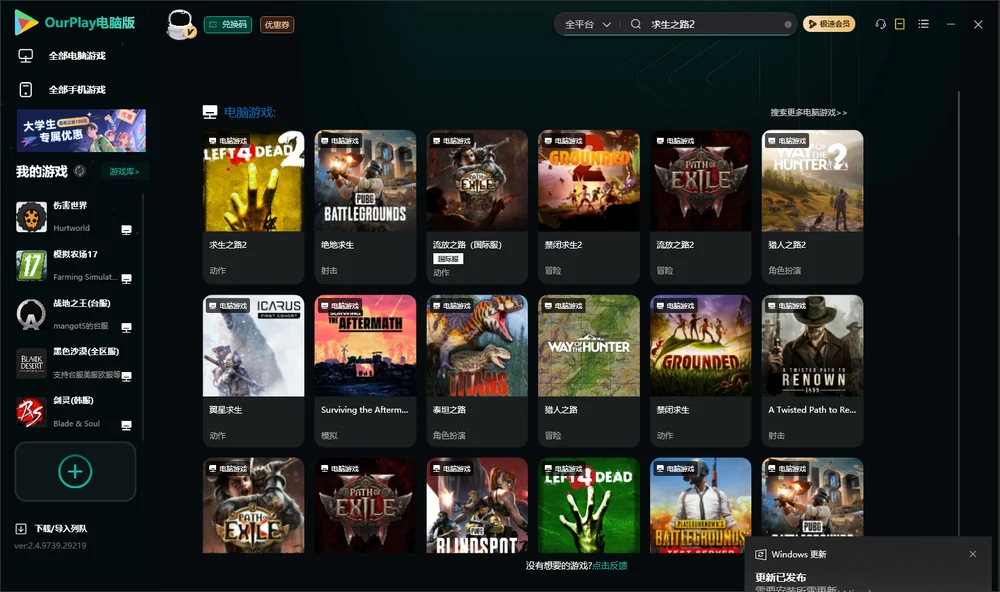The image size is (1000, 592).
Task: Click the 点击反馈 feedback link
Action: pyautogui.click(x=610, y=565)
